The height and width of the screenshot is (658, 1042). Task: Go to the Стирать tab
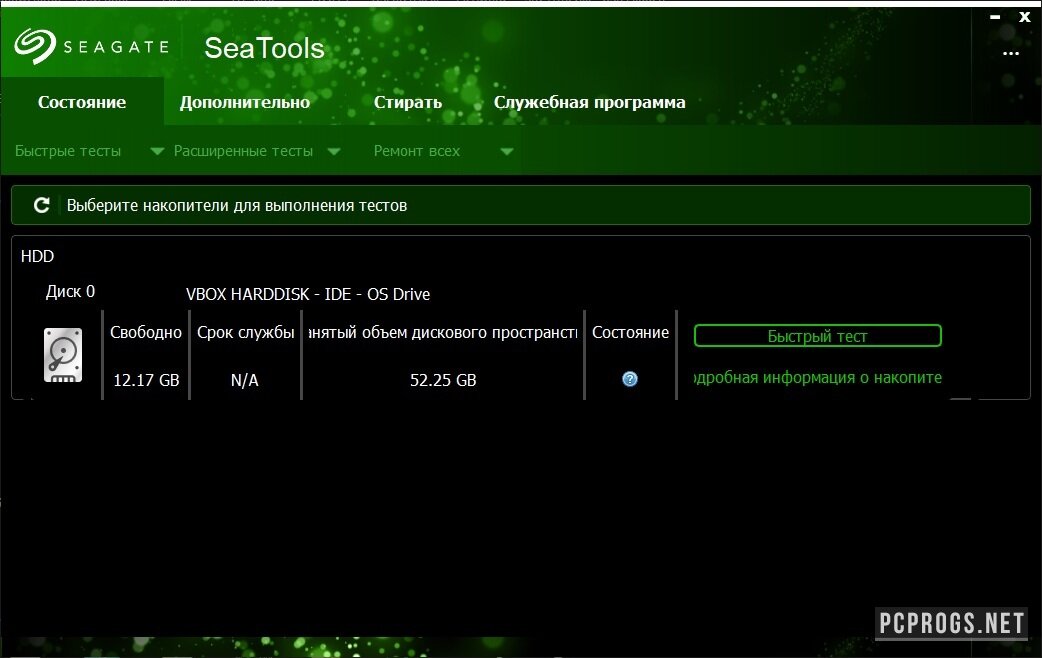[408, 102]
